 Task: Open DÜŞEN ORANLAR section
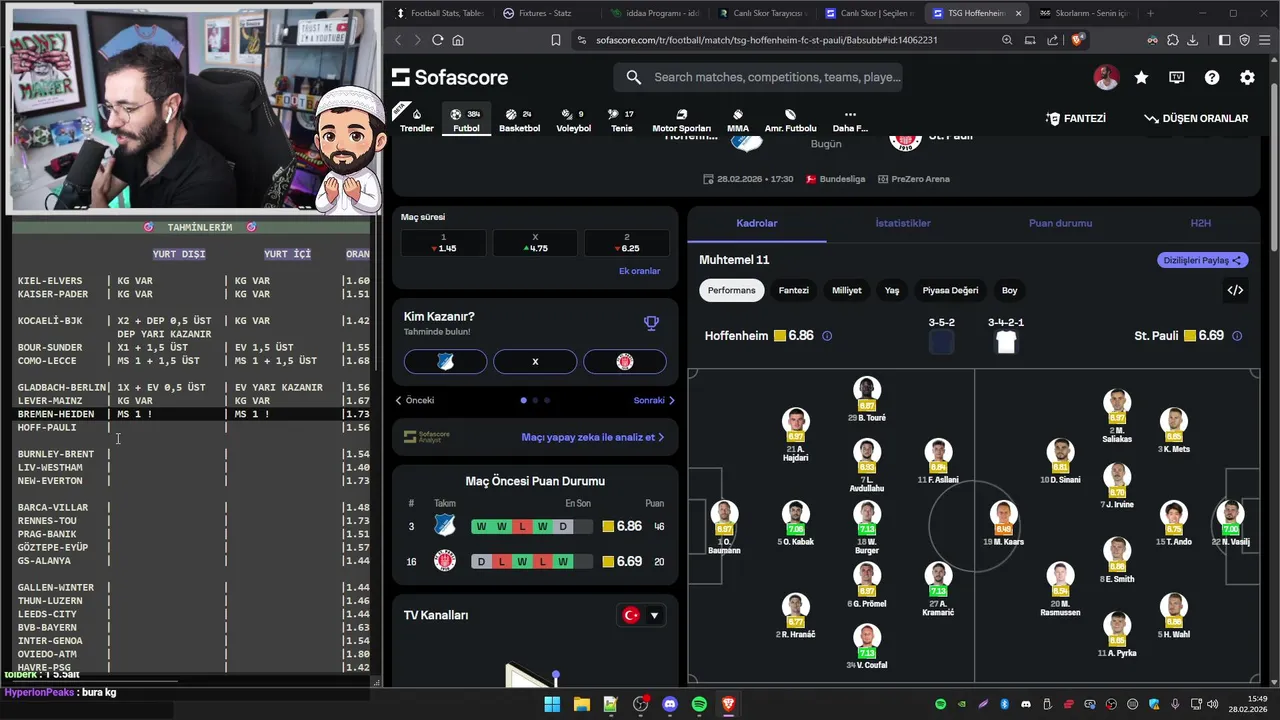[1196, 118]
